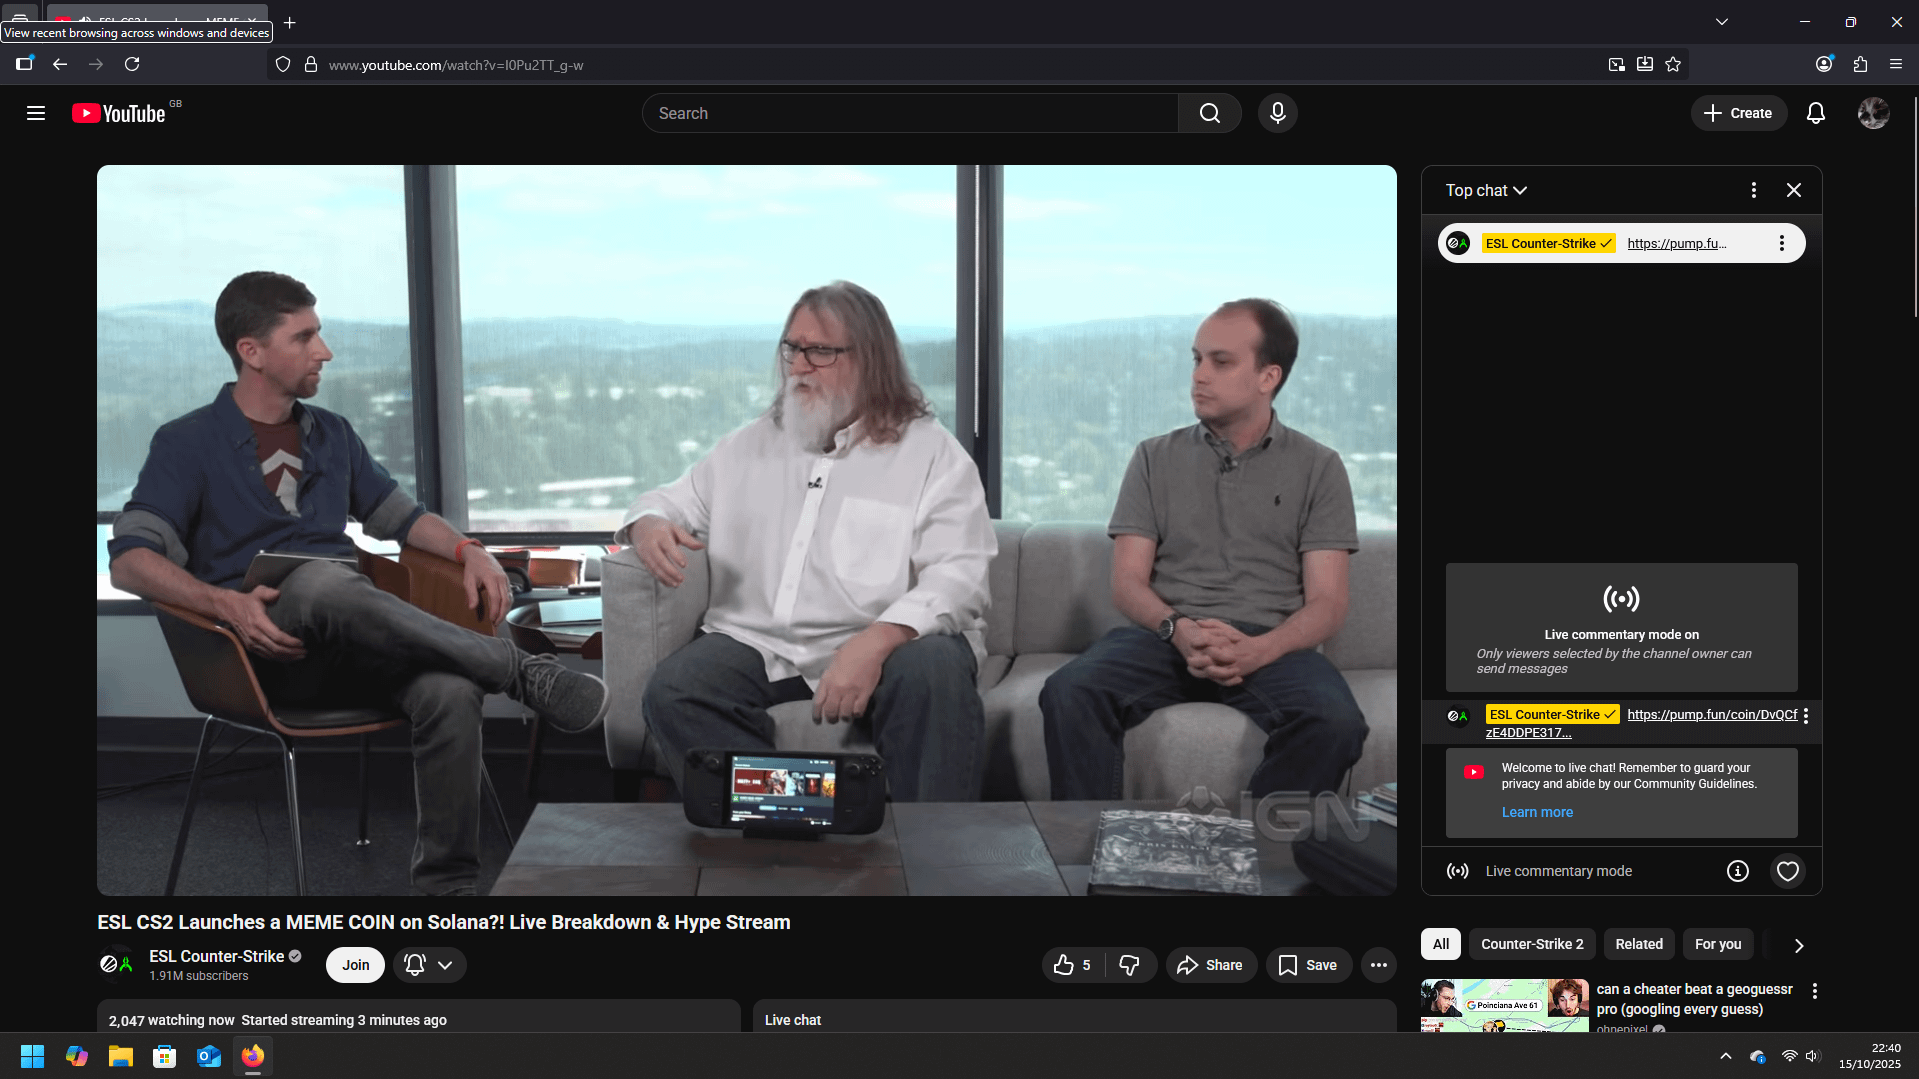The height and width of the screenshot is (1079, 1919).
Task: Like the video with thumbs up
Action: point(1073,965)
